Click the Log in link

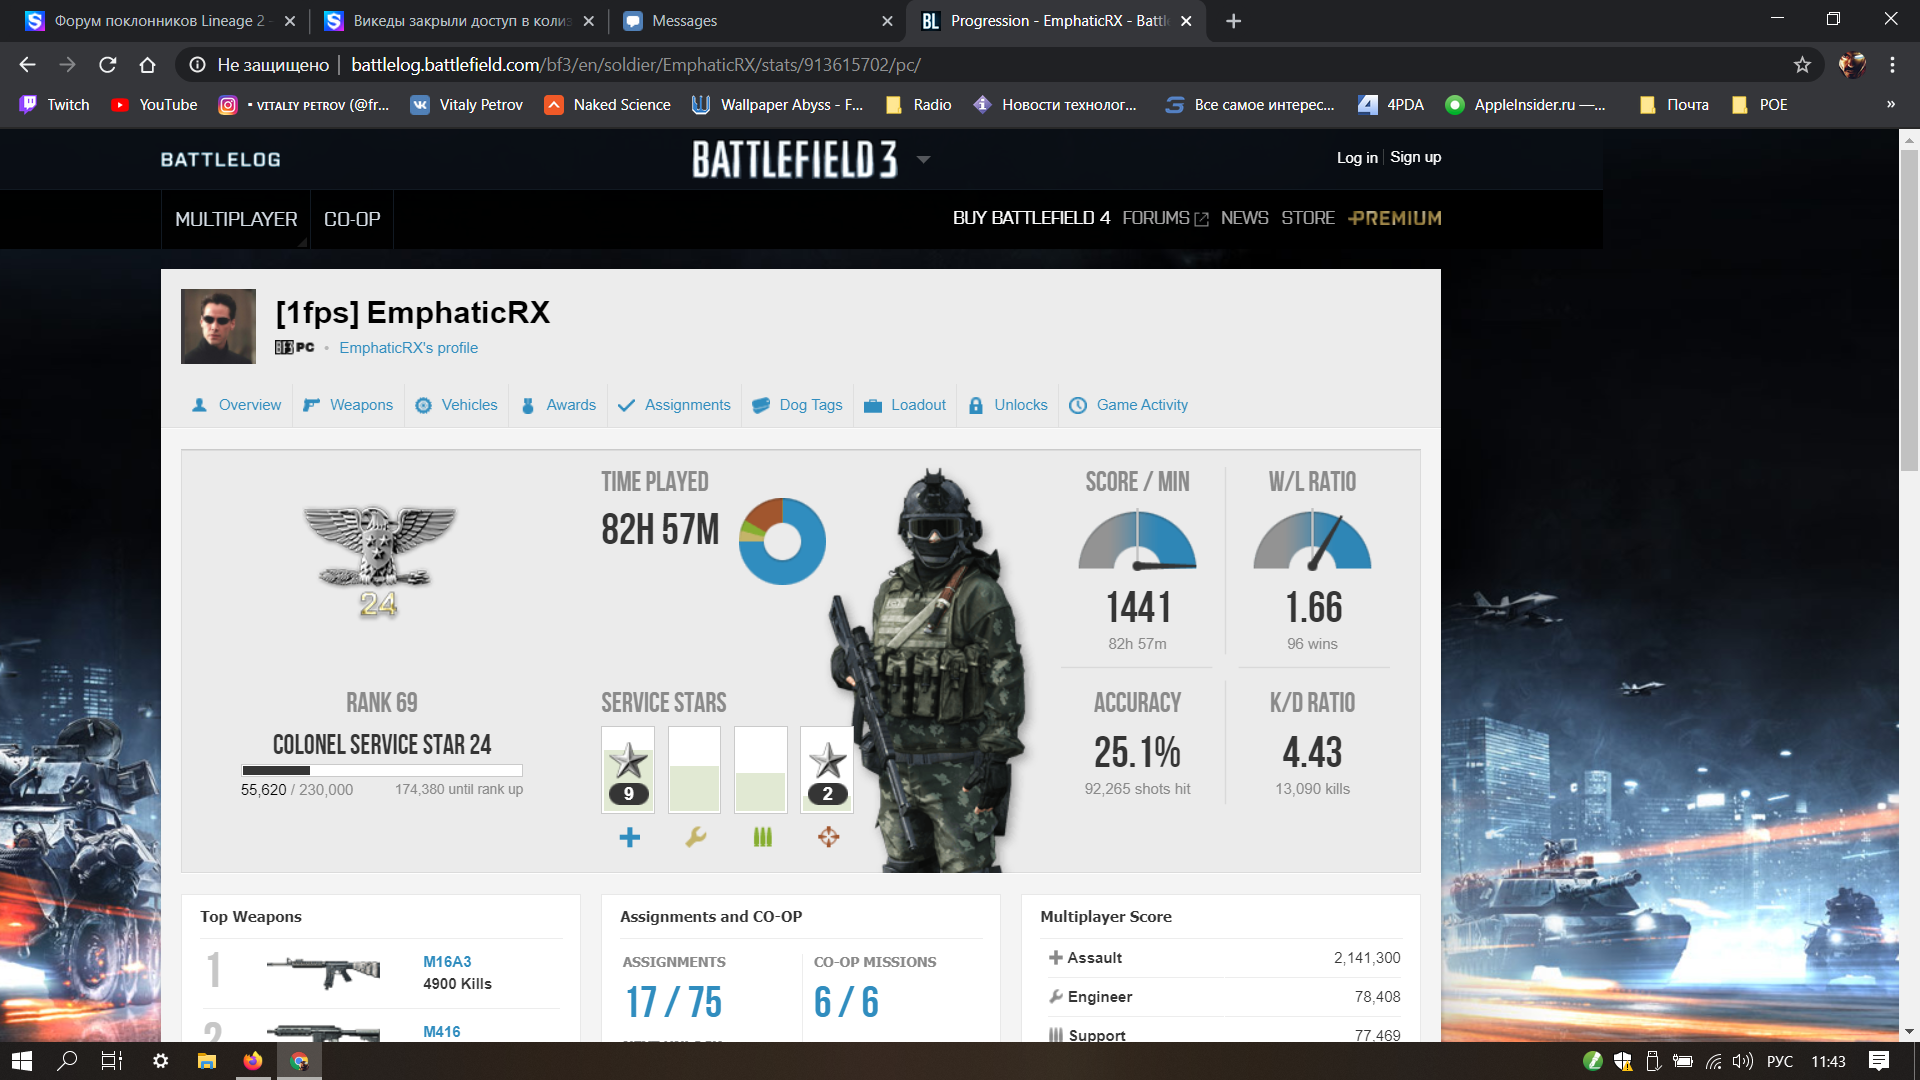tap(1356, 157)
